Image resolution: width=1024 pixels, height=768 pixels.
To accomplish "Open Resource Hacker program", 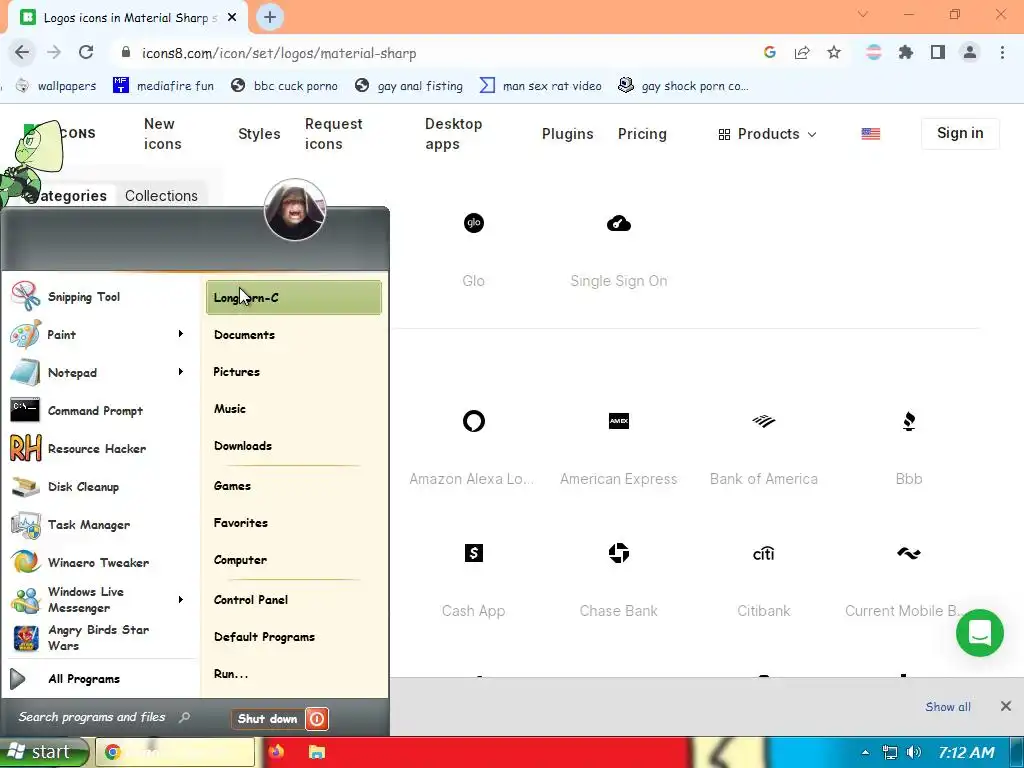I will click(98, 449).
